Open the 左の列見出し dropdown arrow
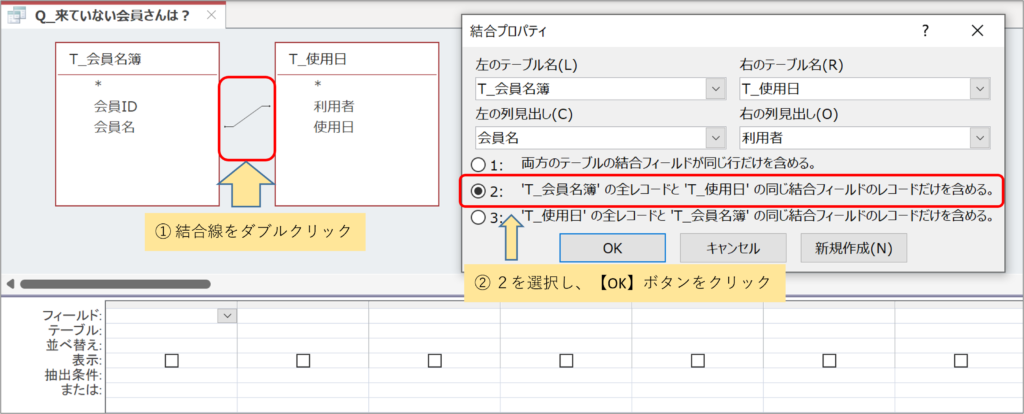1024x414 pixels. pyautogui.click(x=715, y=138)
